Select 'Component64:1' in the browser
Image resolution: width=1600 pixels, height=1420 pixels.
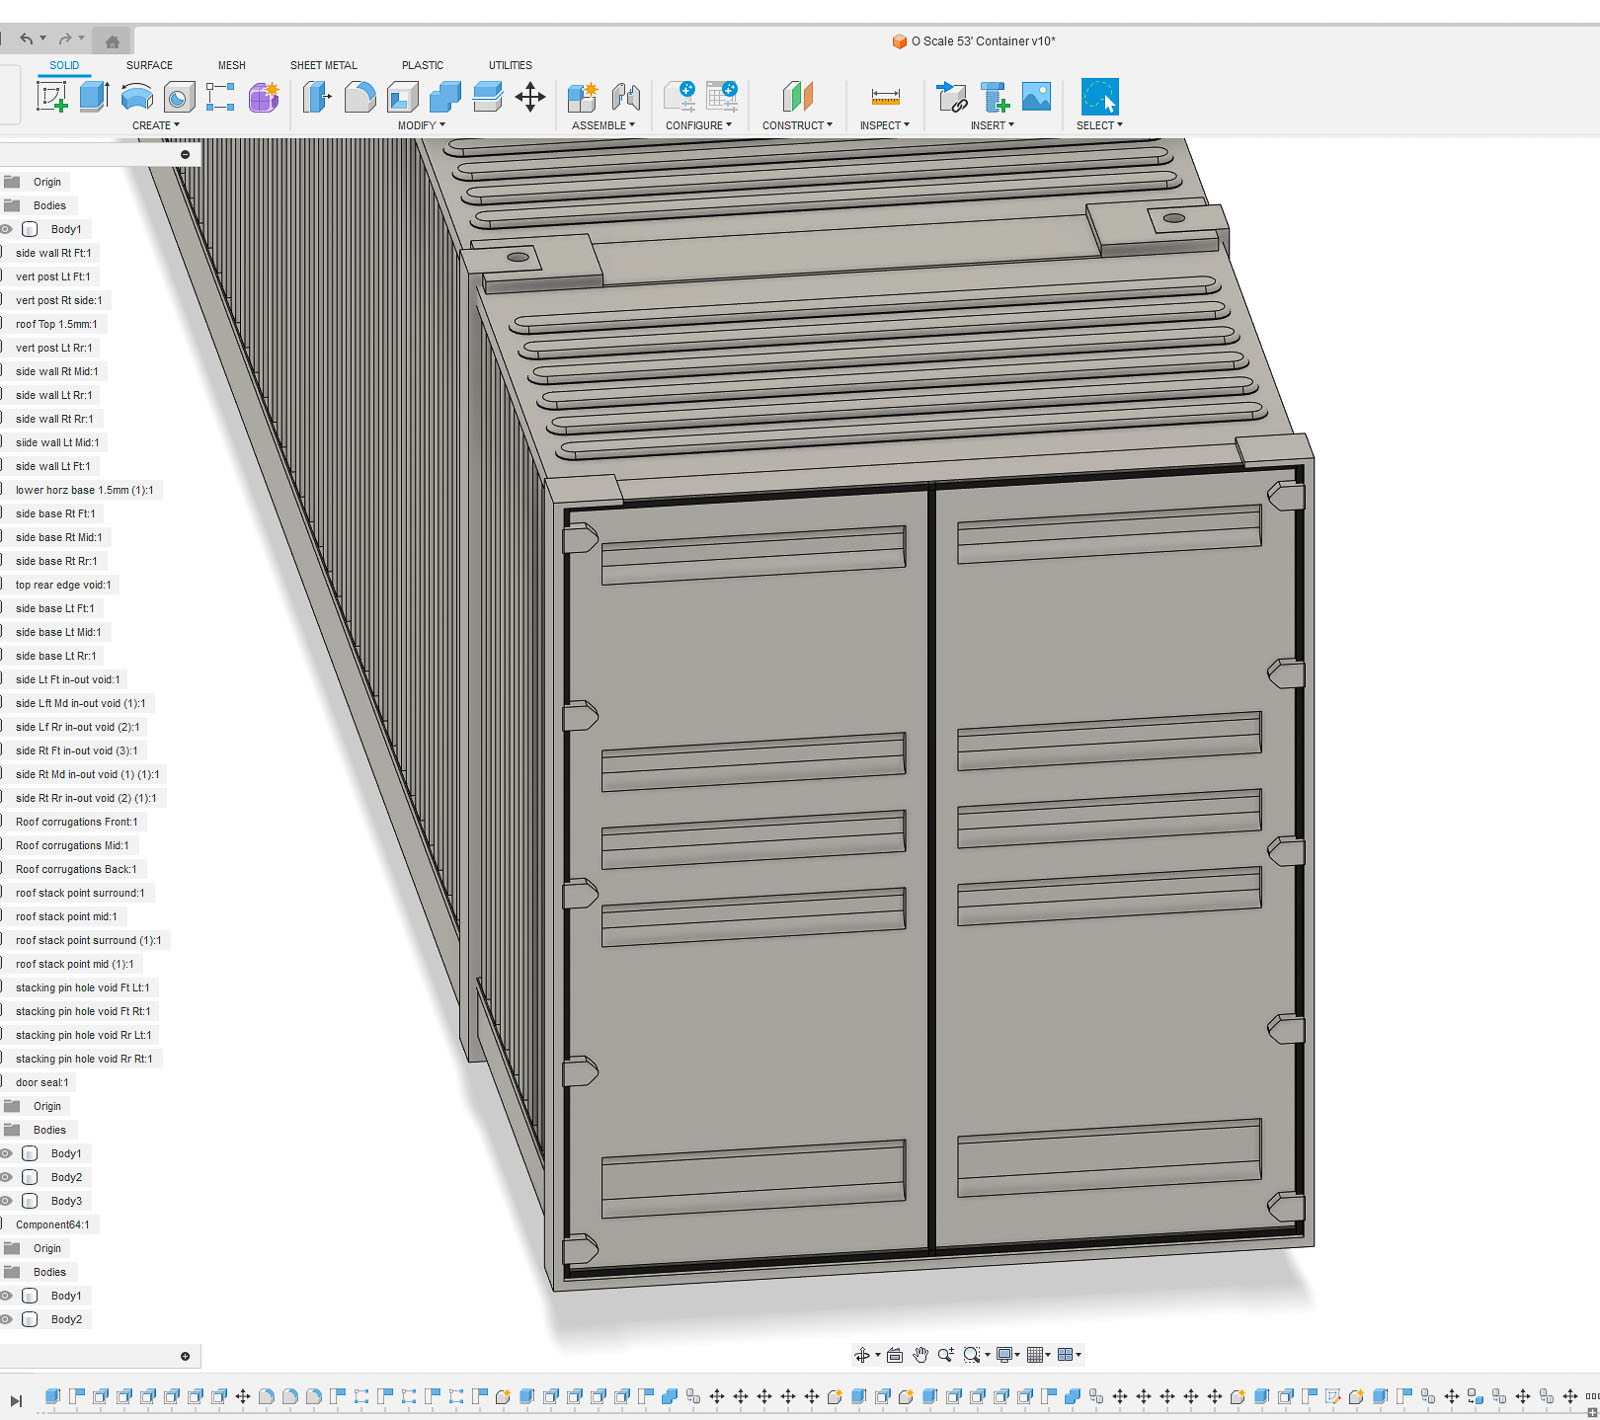[x=52, y=1224]
